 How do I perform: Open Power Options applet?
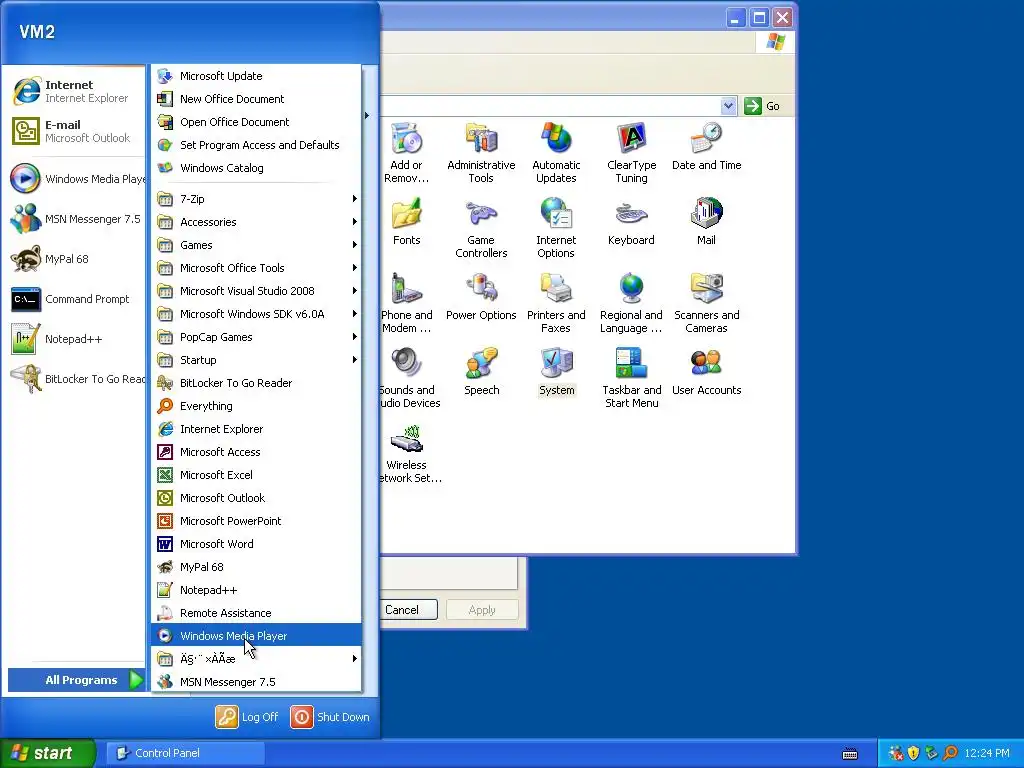[481, 296]
